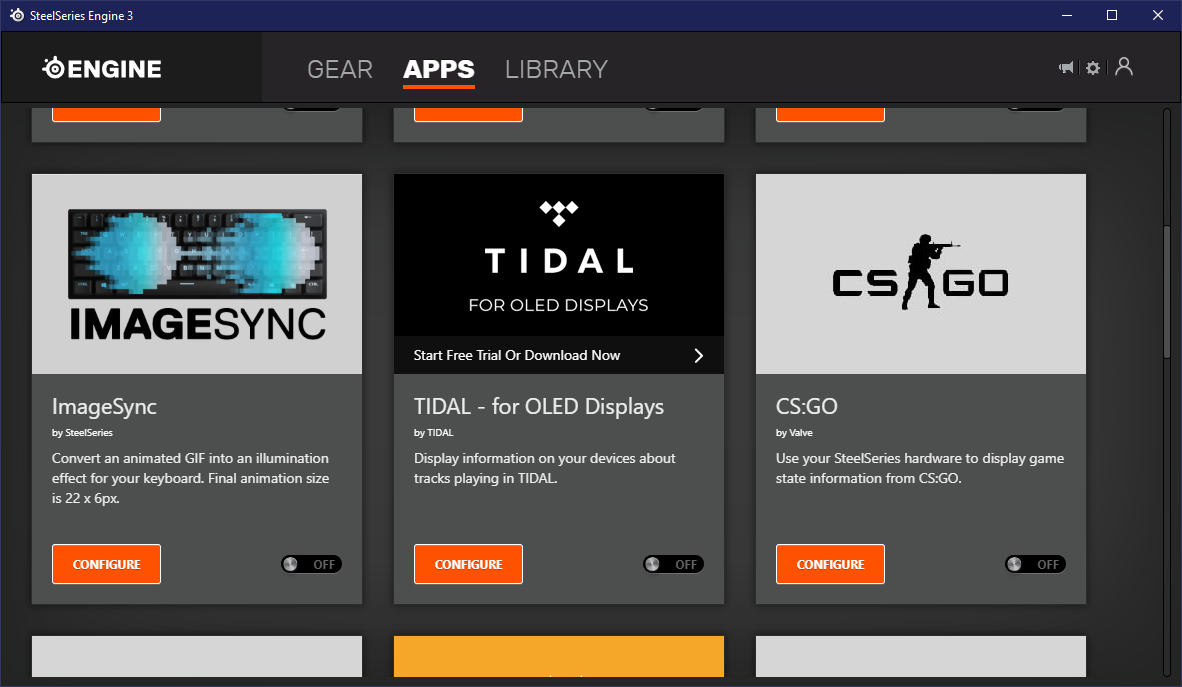1182x687 pixels.
Task: Close the SteelSeries Engine window
Action: click(1158, 15)
